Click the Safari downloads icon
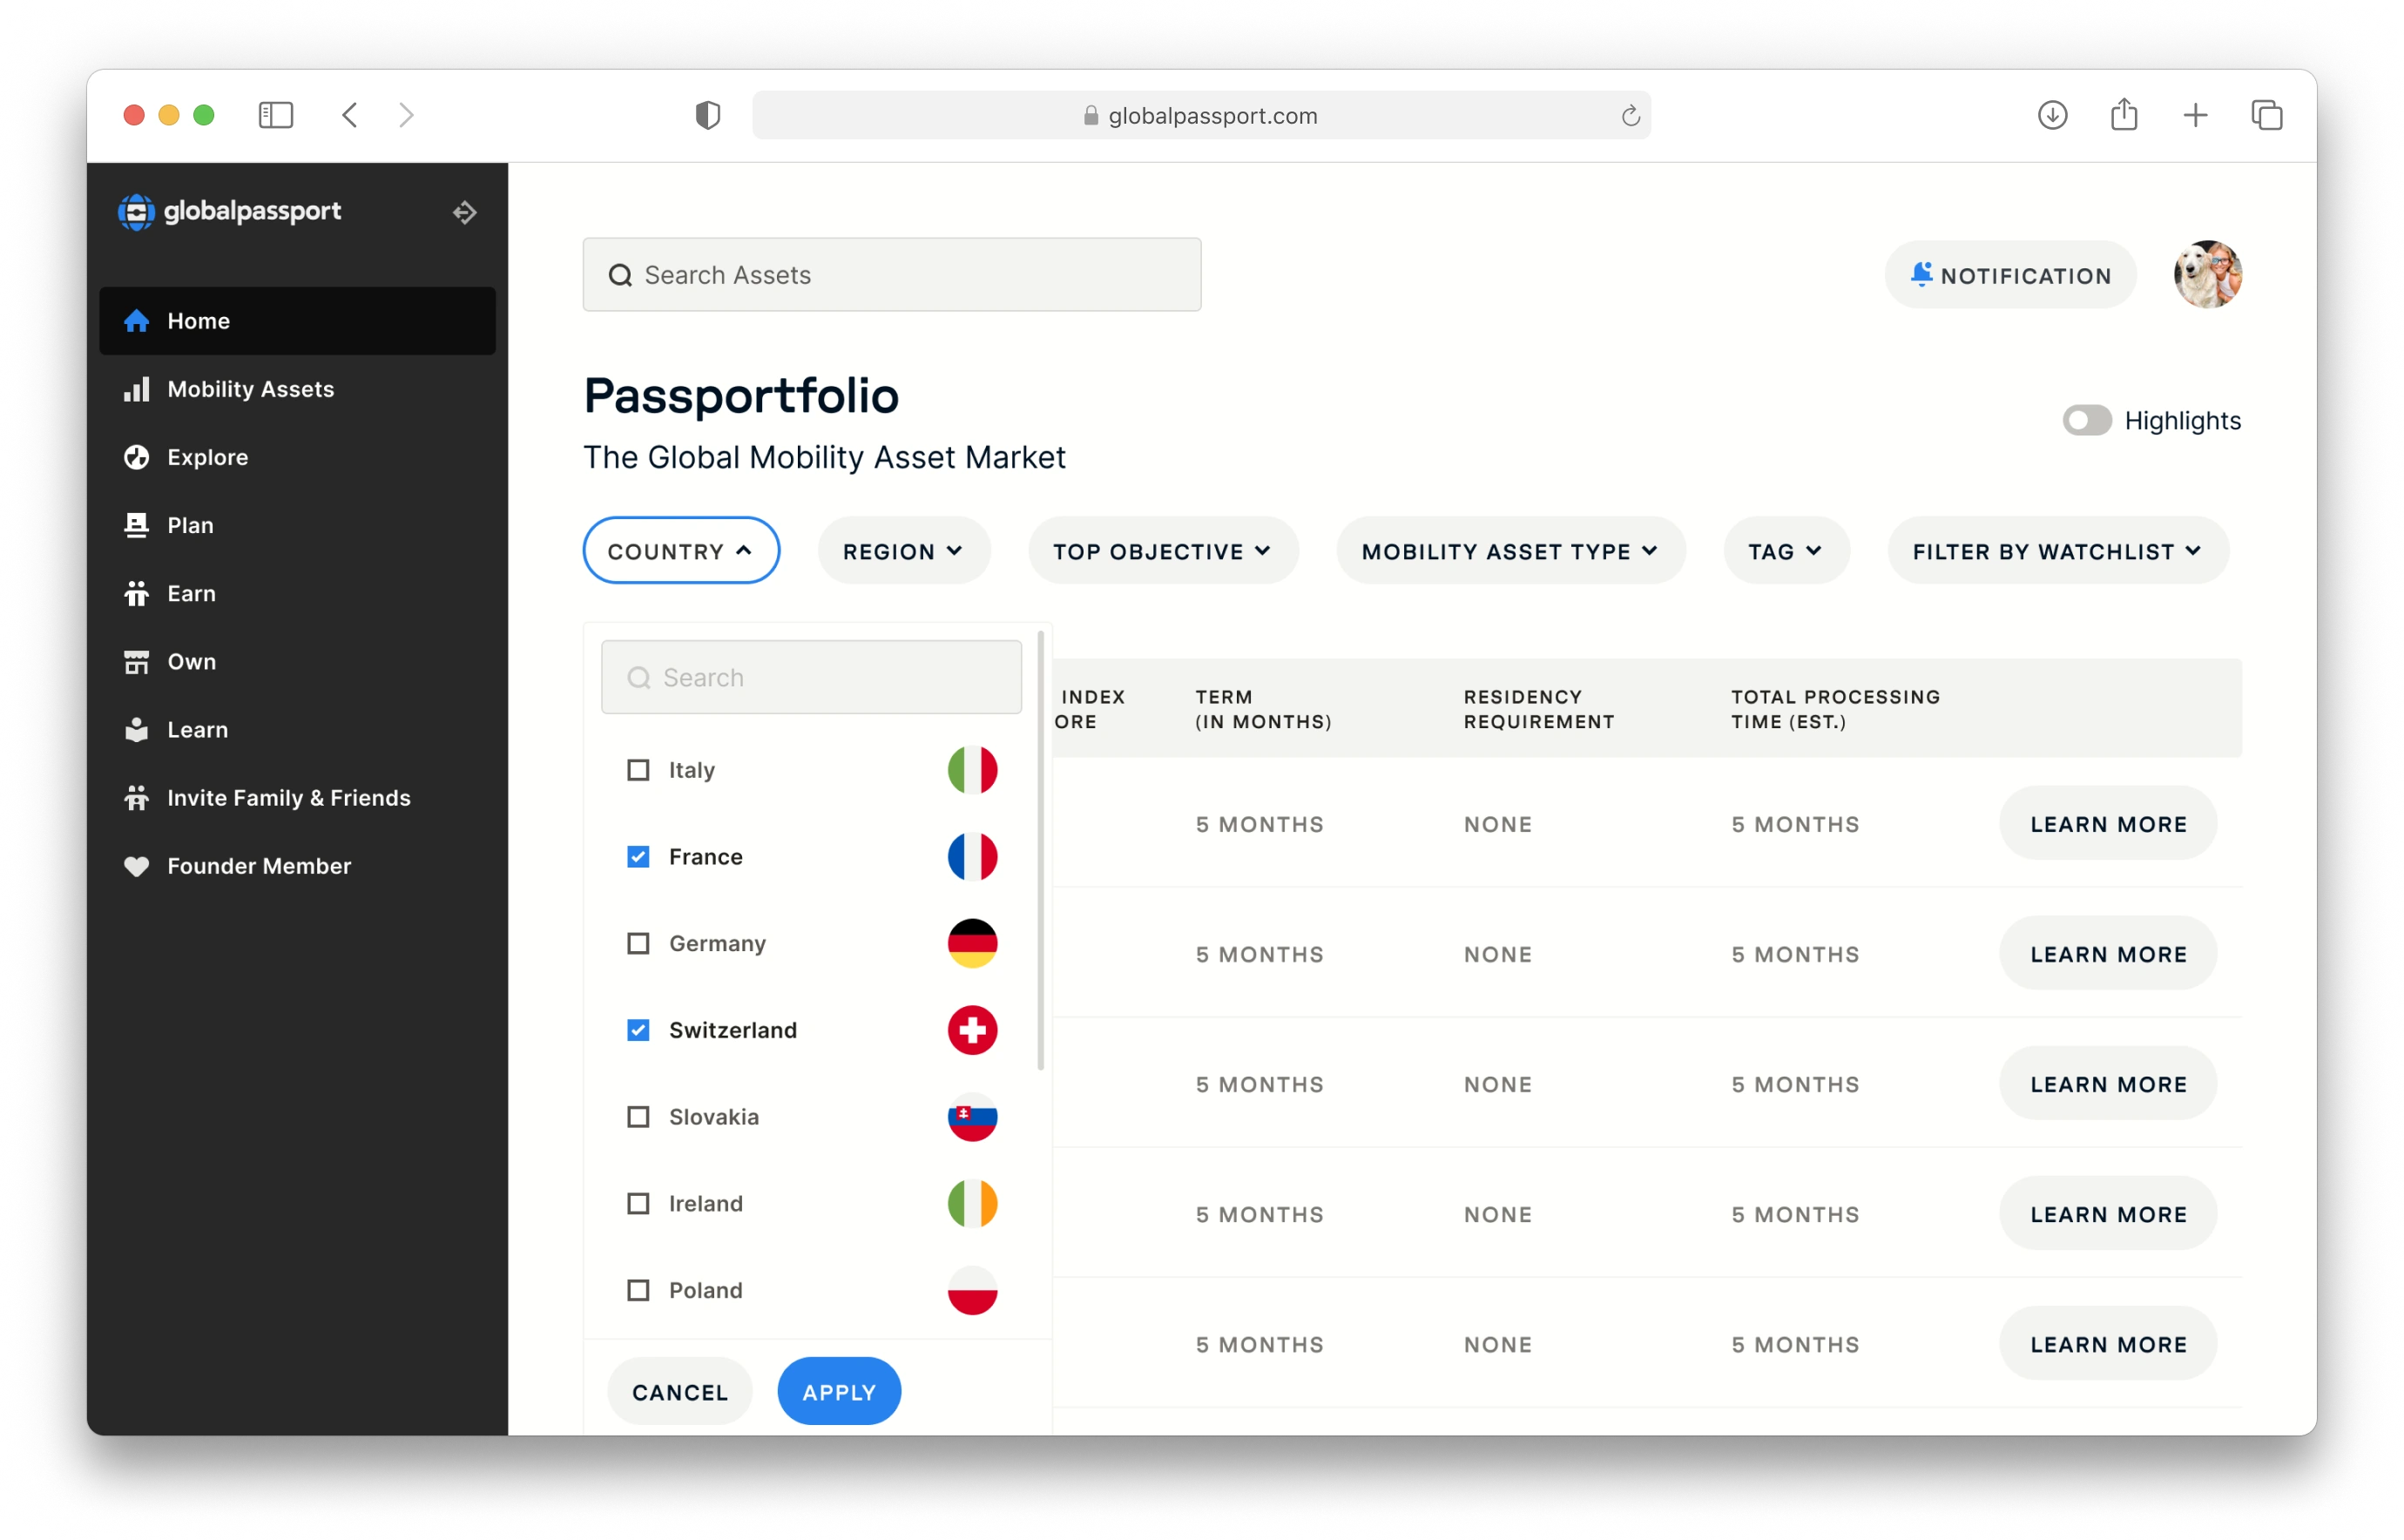2404x1540 pixels. tap(2052, 115)
